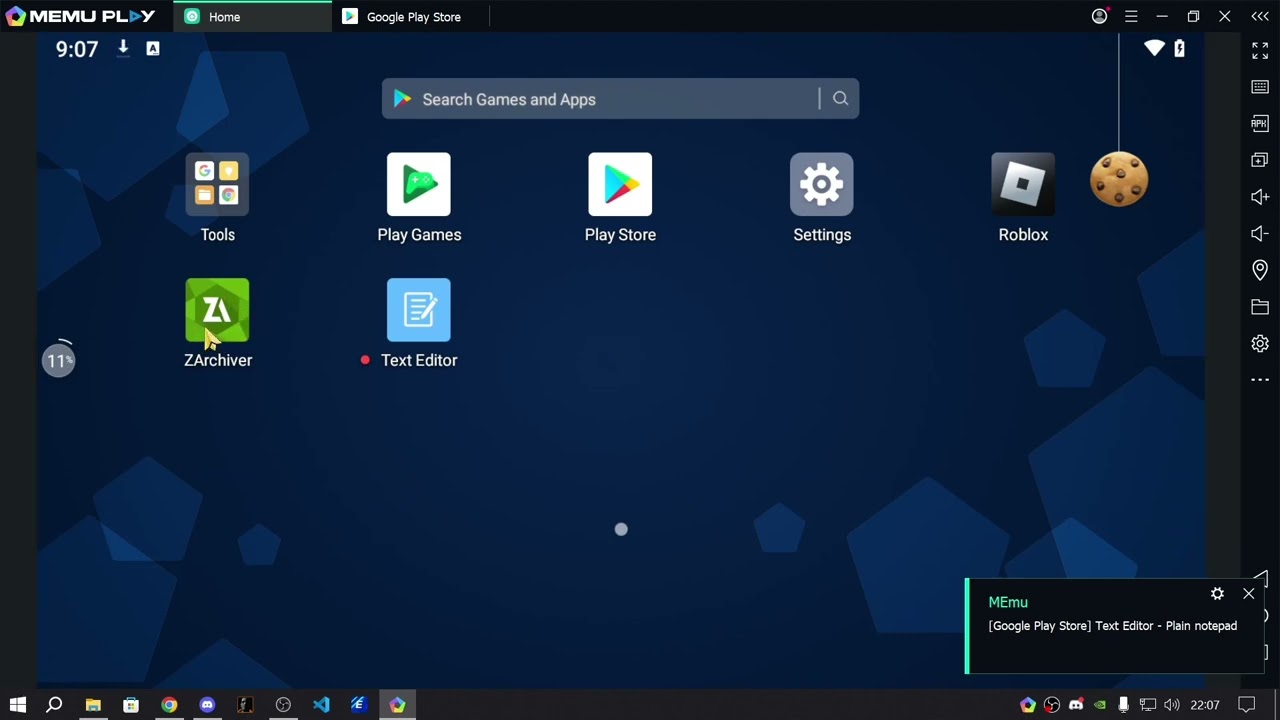Open Microsoft Store from taskbar
This screenshot has height=720, width=1280.
(131, 705)
